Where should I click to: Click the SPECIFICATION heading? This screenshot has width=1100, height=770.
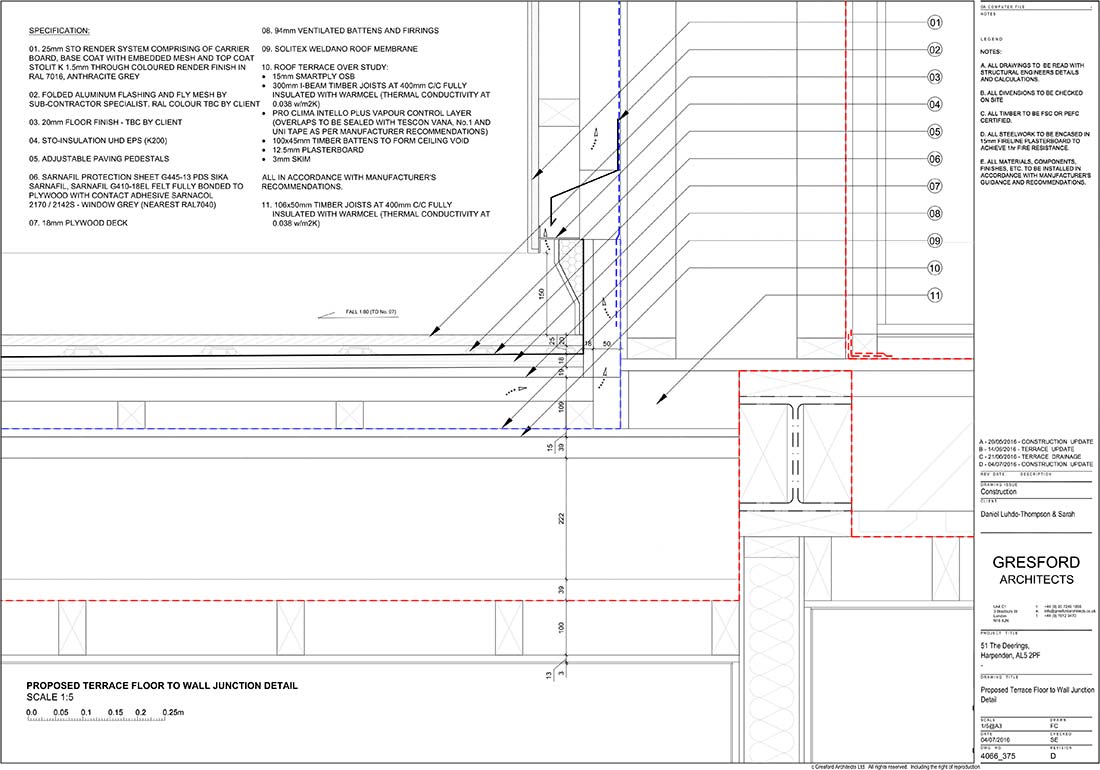[59, 31]
